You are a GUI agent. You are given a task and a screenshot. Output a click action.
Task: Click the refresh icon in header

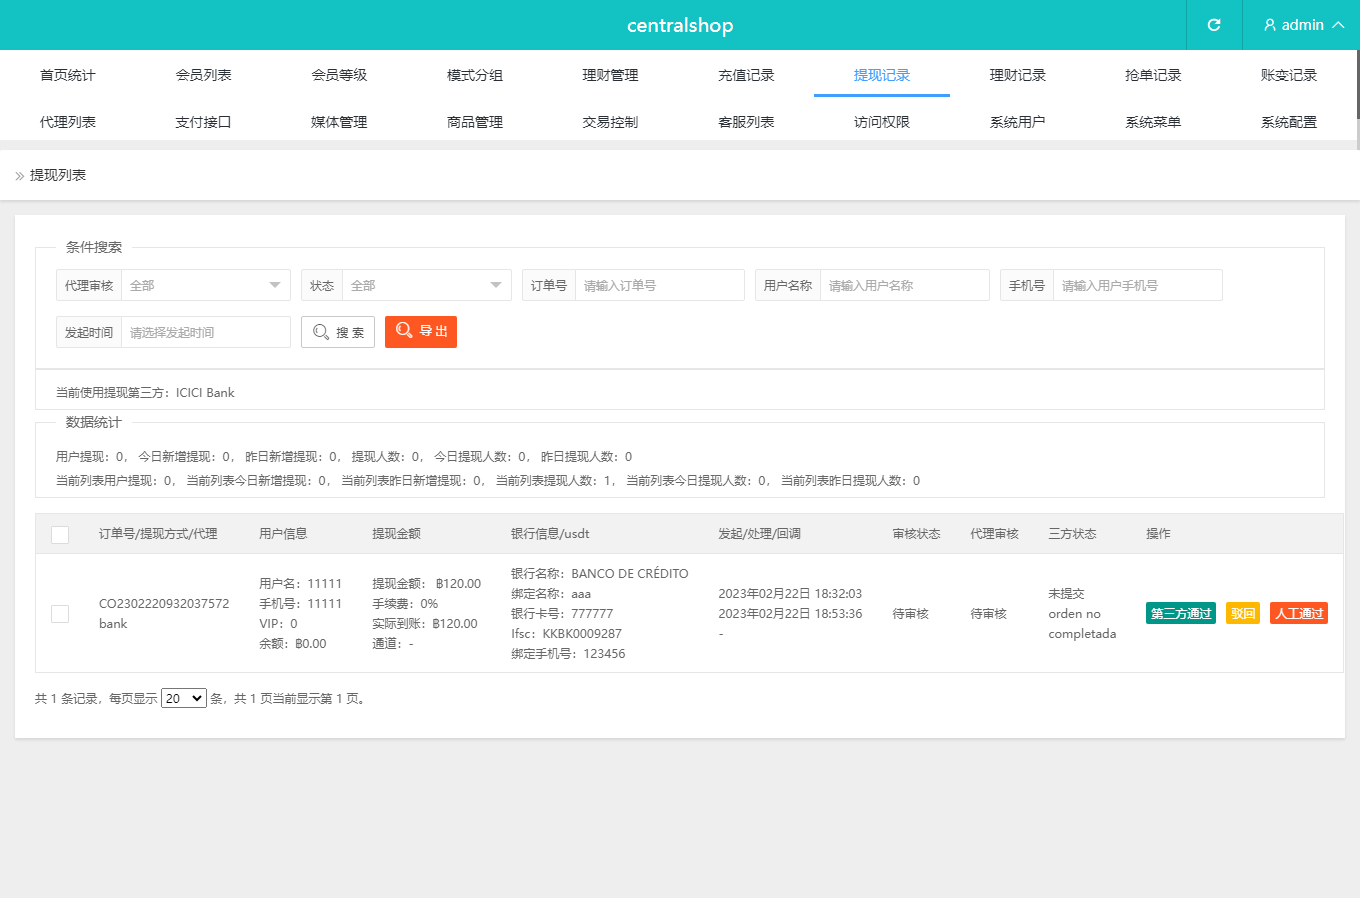[1213, 25]
